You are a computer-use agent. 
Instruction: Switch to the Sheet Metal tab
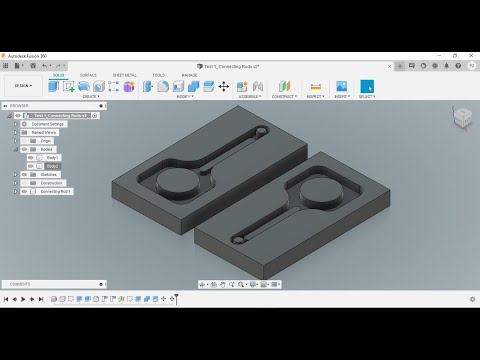pyautogui.click(x=125, y=75)
